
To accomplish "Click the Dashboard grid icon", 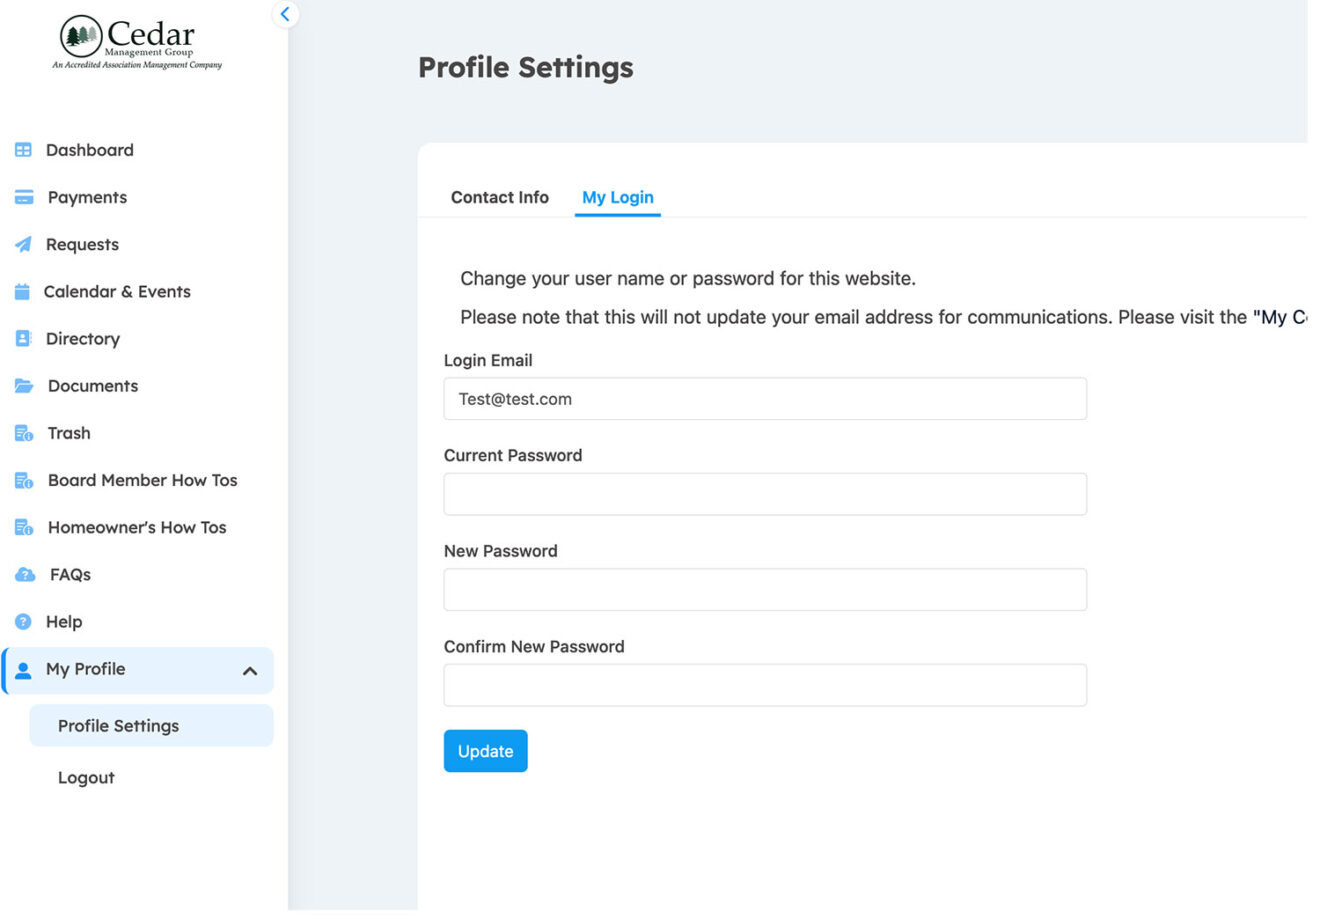I will 23,150.
